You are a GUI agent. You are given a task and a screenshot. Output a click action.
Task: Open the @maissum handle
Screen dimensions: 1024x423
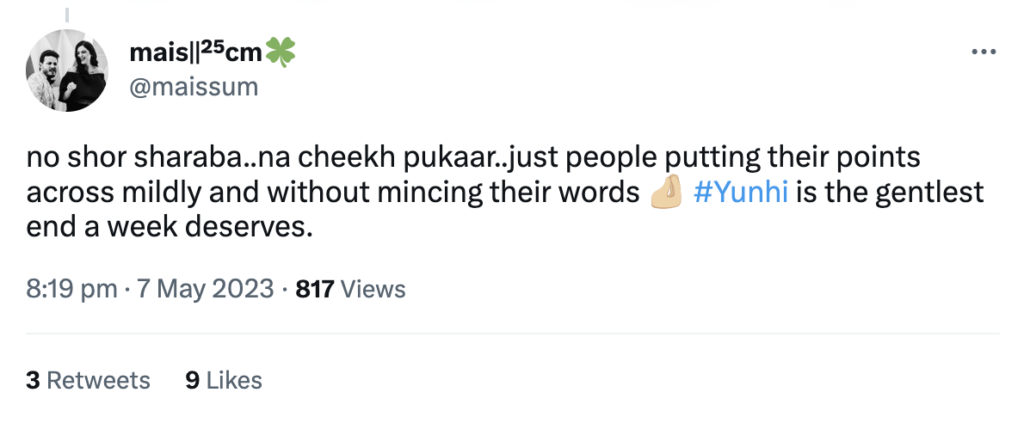194,87
